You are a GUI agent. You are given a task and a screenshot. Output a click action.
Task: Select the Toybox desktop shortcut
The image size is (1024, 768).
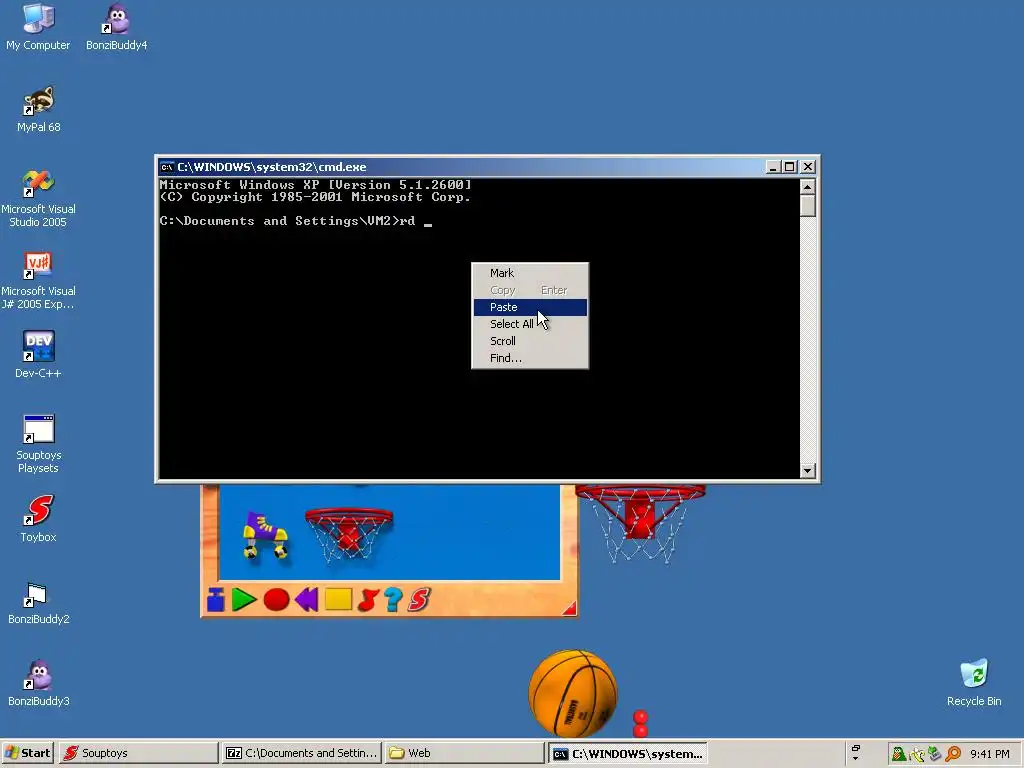tap(39, 519)
